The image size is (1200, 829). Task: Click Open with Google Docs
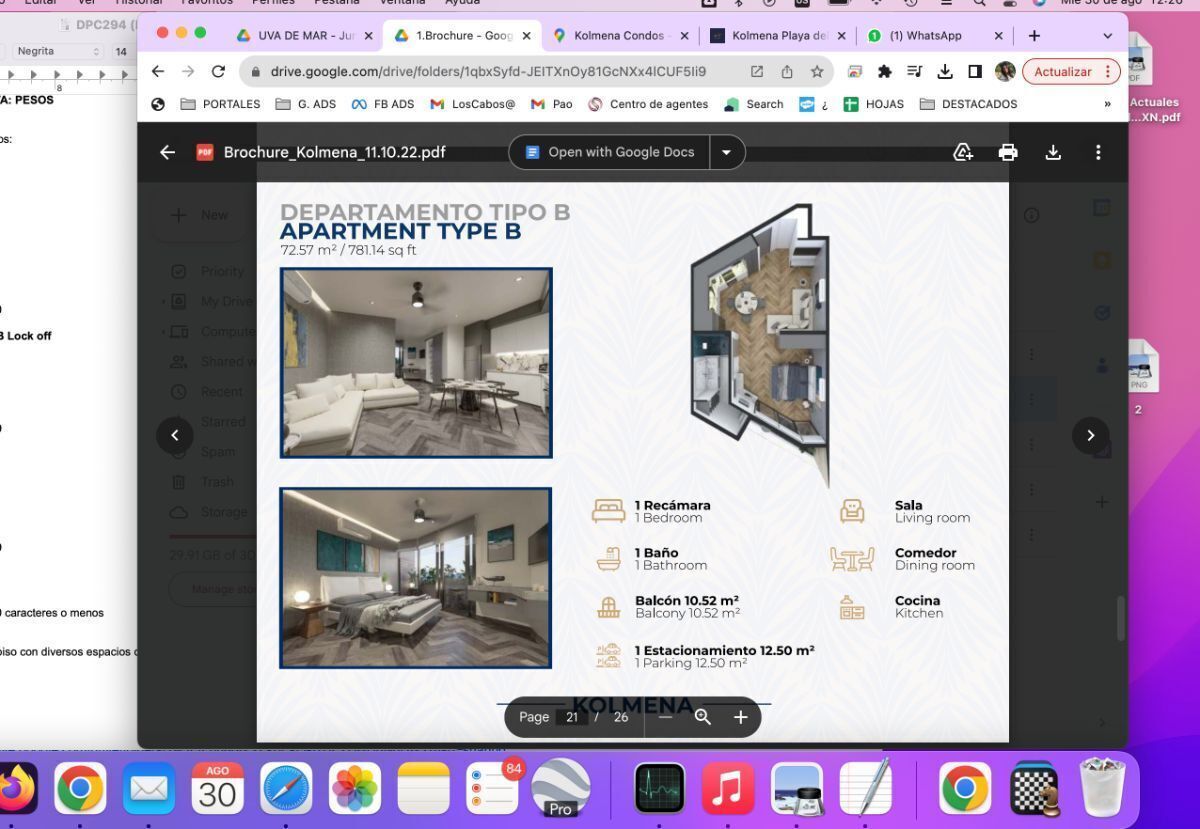pos(610,152)
